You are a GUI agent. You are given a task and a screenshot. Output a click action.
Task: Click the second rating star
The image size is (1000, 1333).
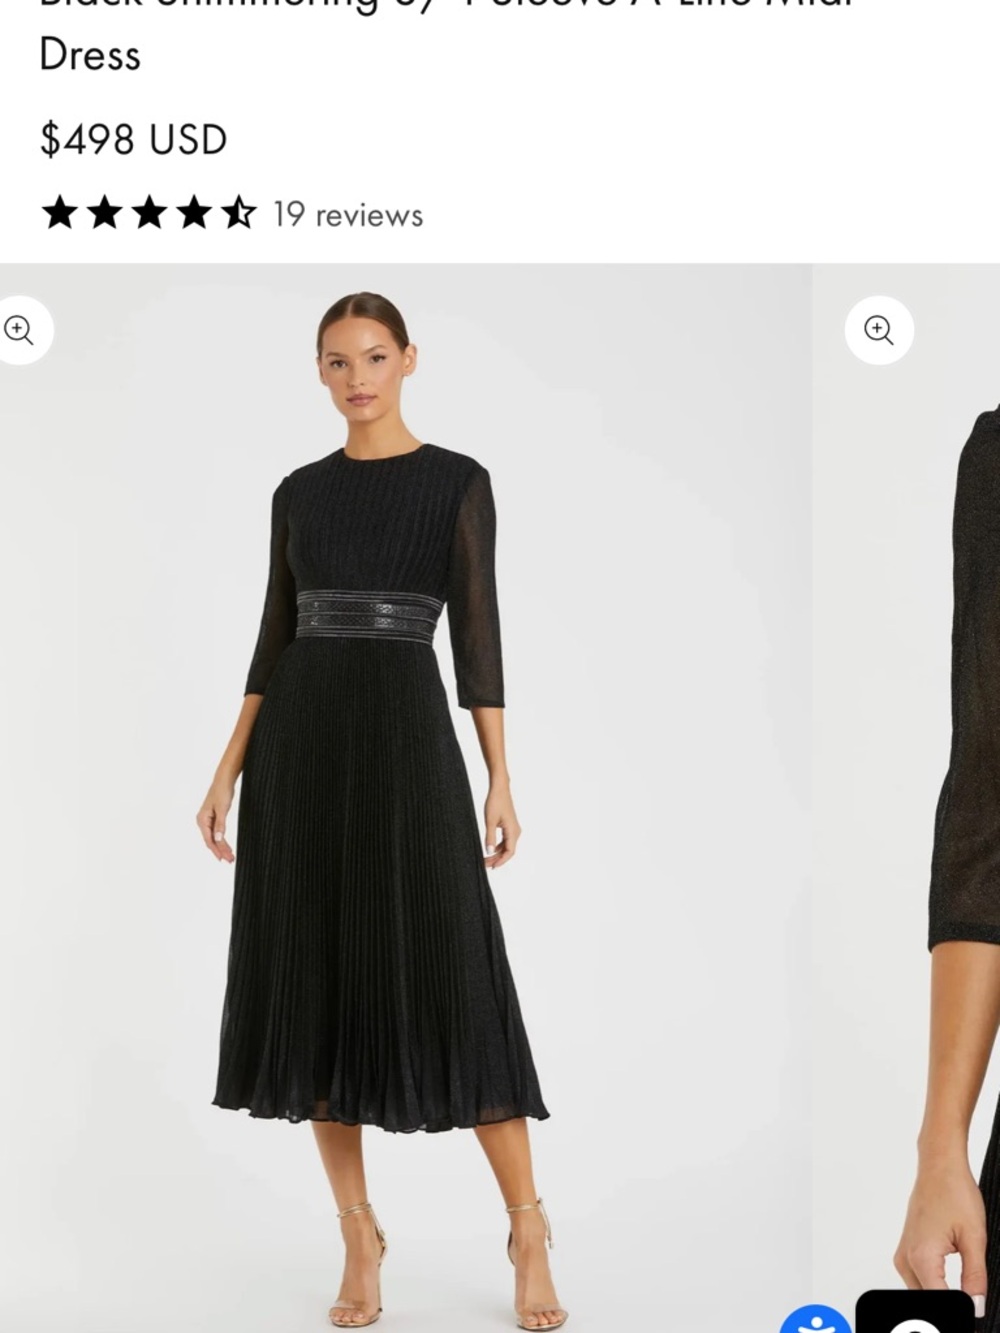coord(105,213)
